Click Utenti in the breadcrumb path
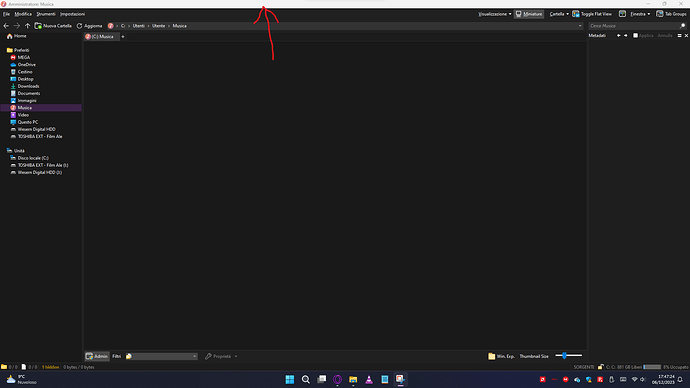The height and width of the screenshot is (388, 690). pyautogui.click(x=139, y=26)
